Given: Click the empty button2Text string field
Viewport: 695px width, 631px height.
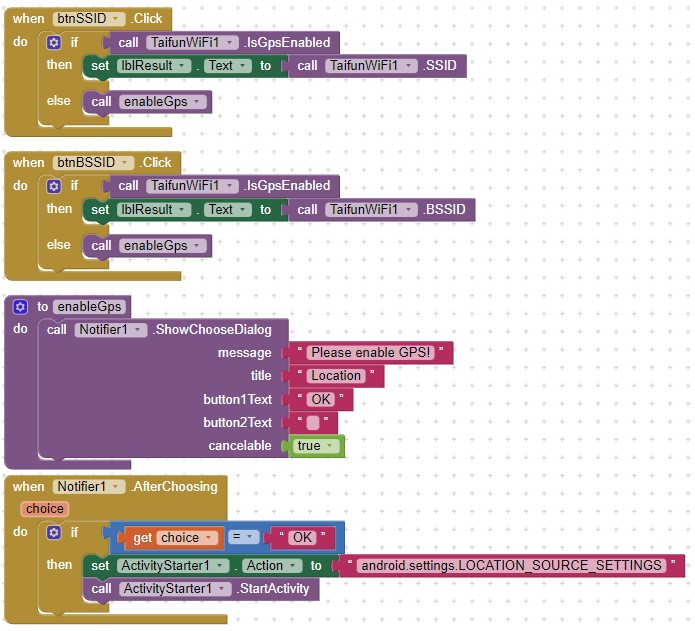Looking at the screenshot, I should pos(313,423).
